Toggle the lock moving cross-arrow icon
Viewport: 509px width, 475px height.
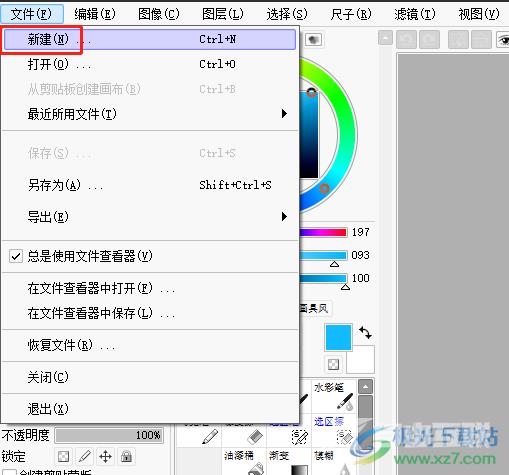[x=105, y=456]
